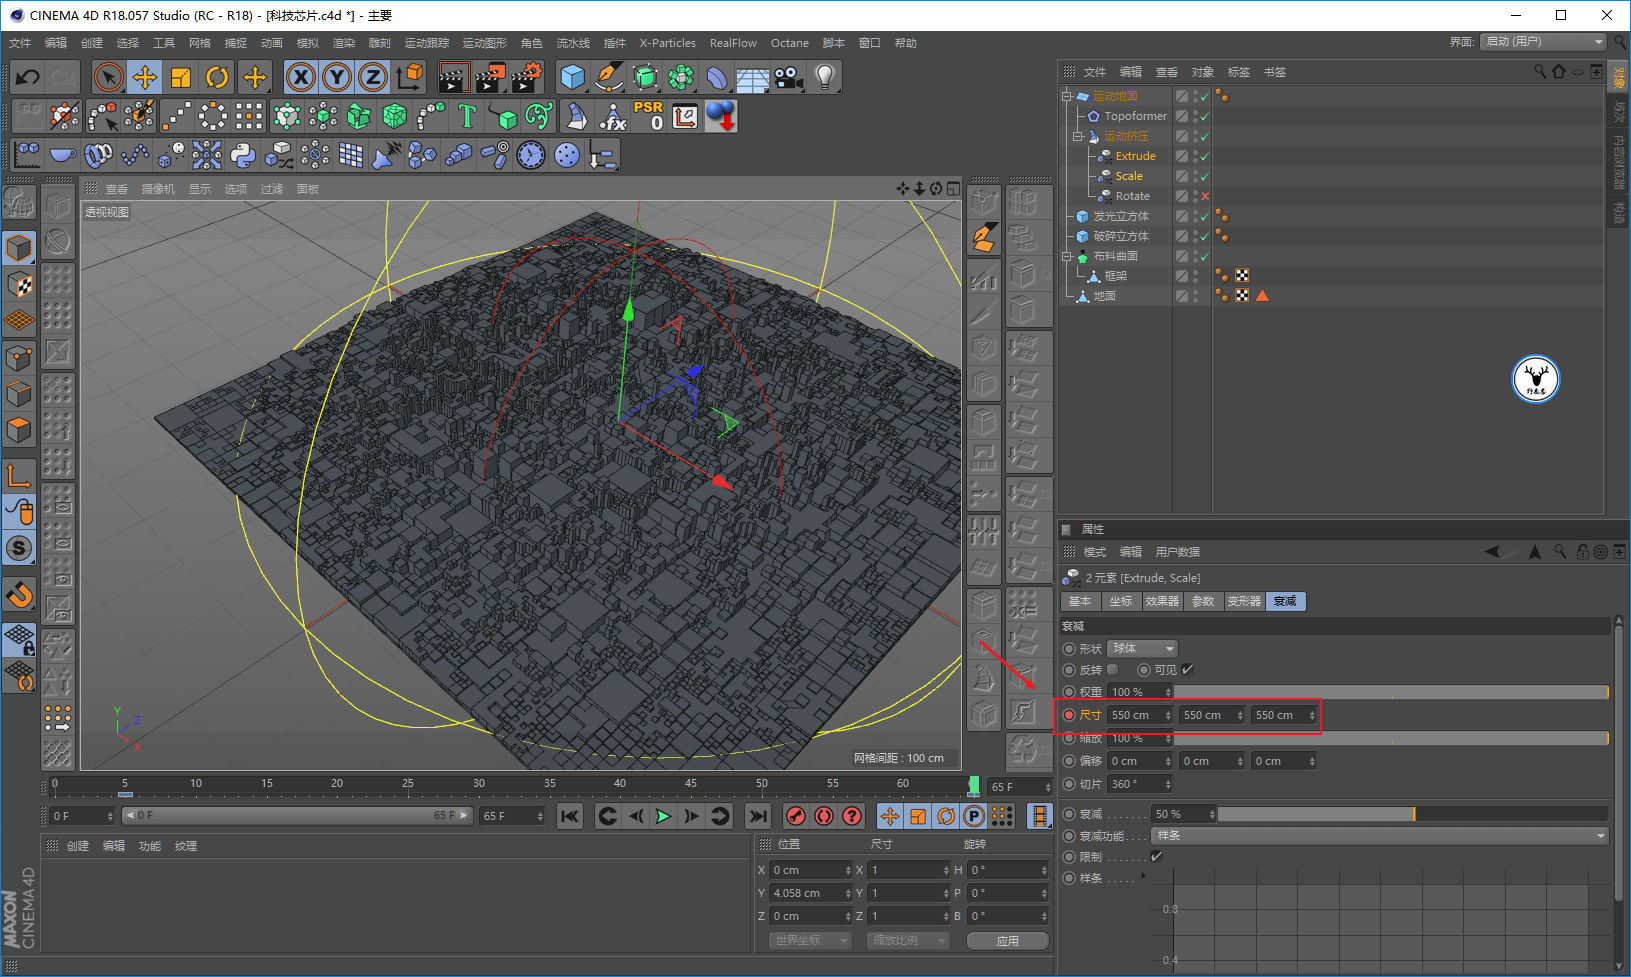The image size is (1631, 977).
Task: Open render settings clapper with gear
Action: tap(526, 77)
